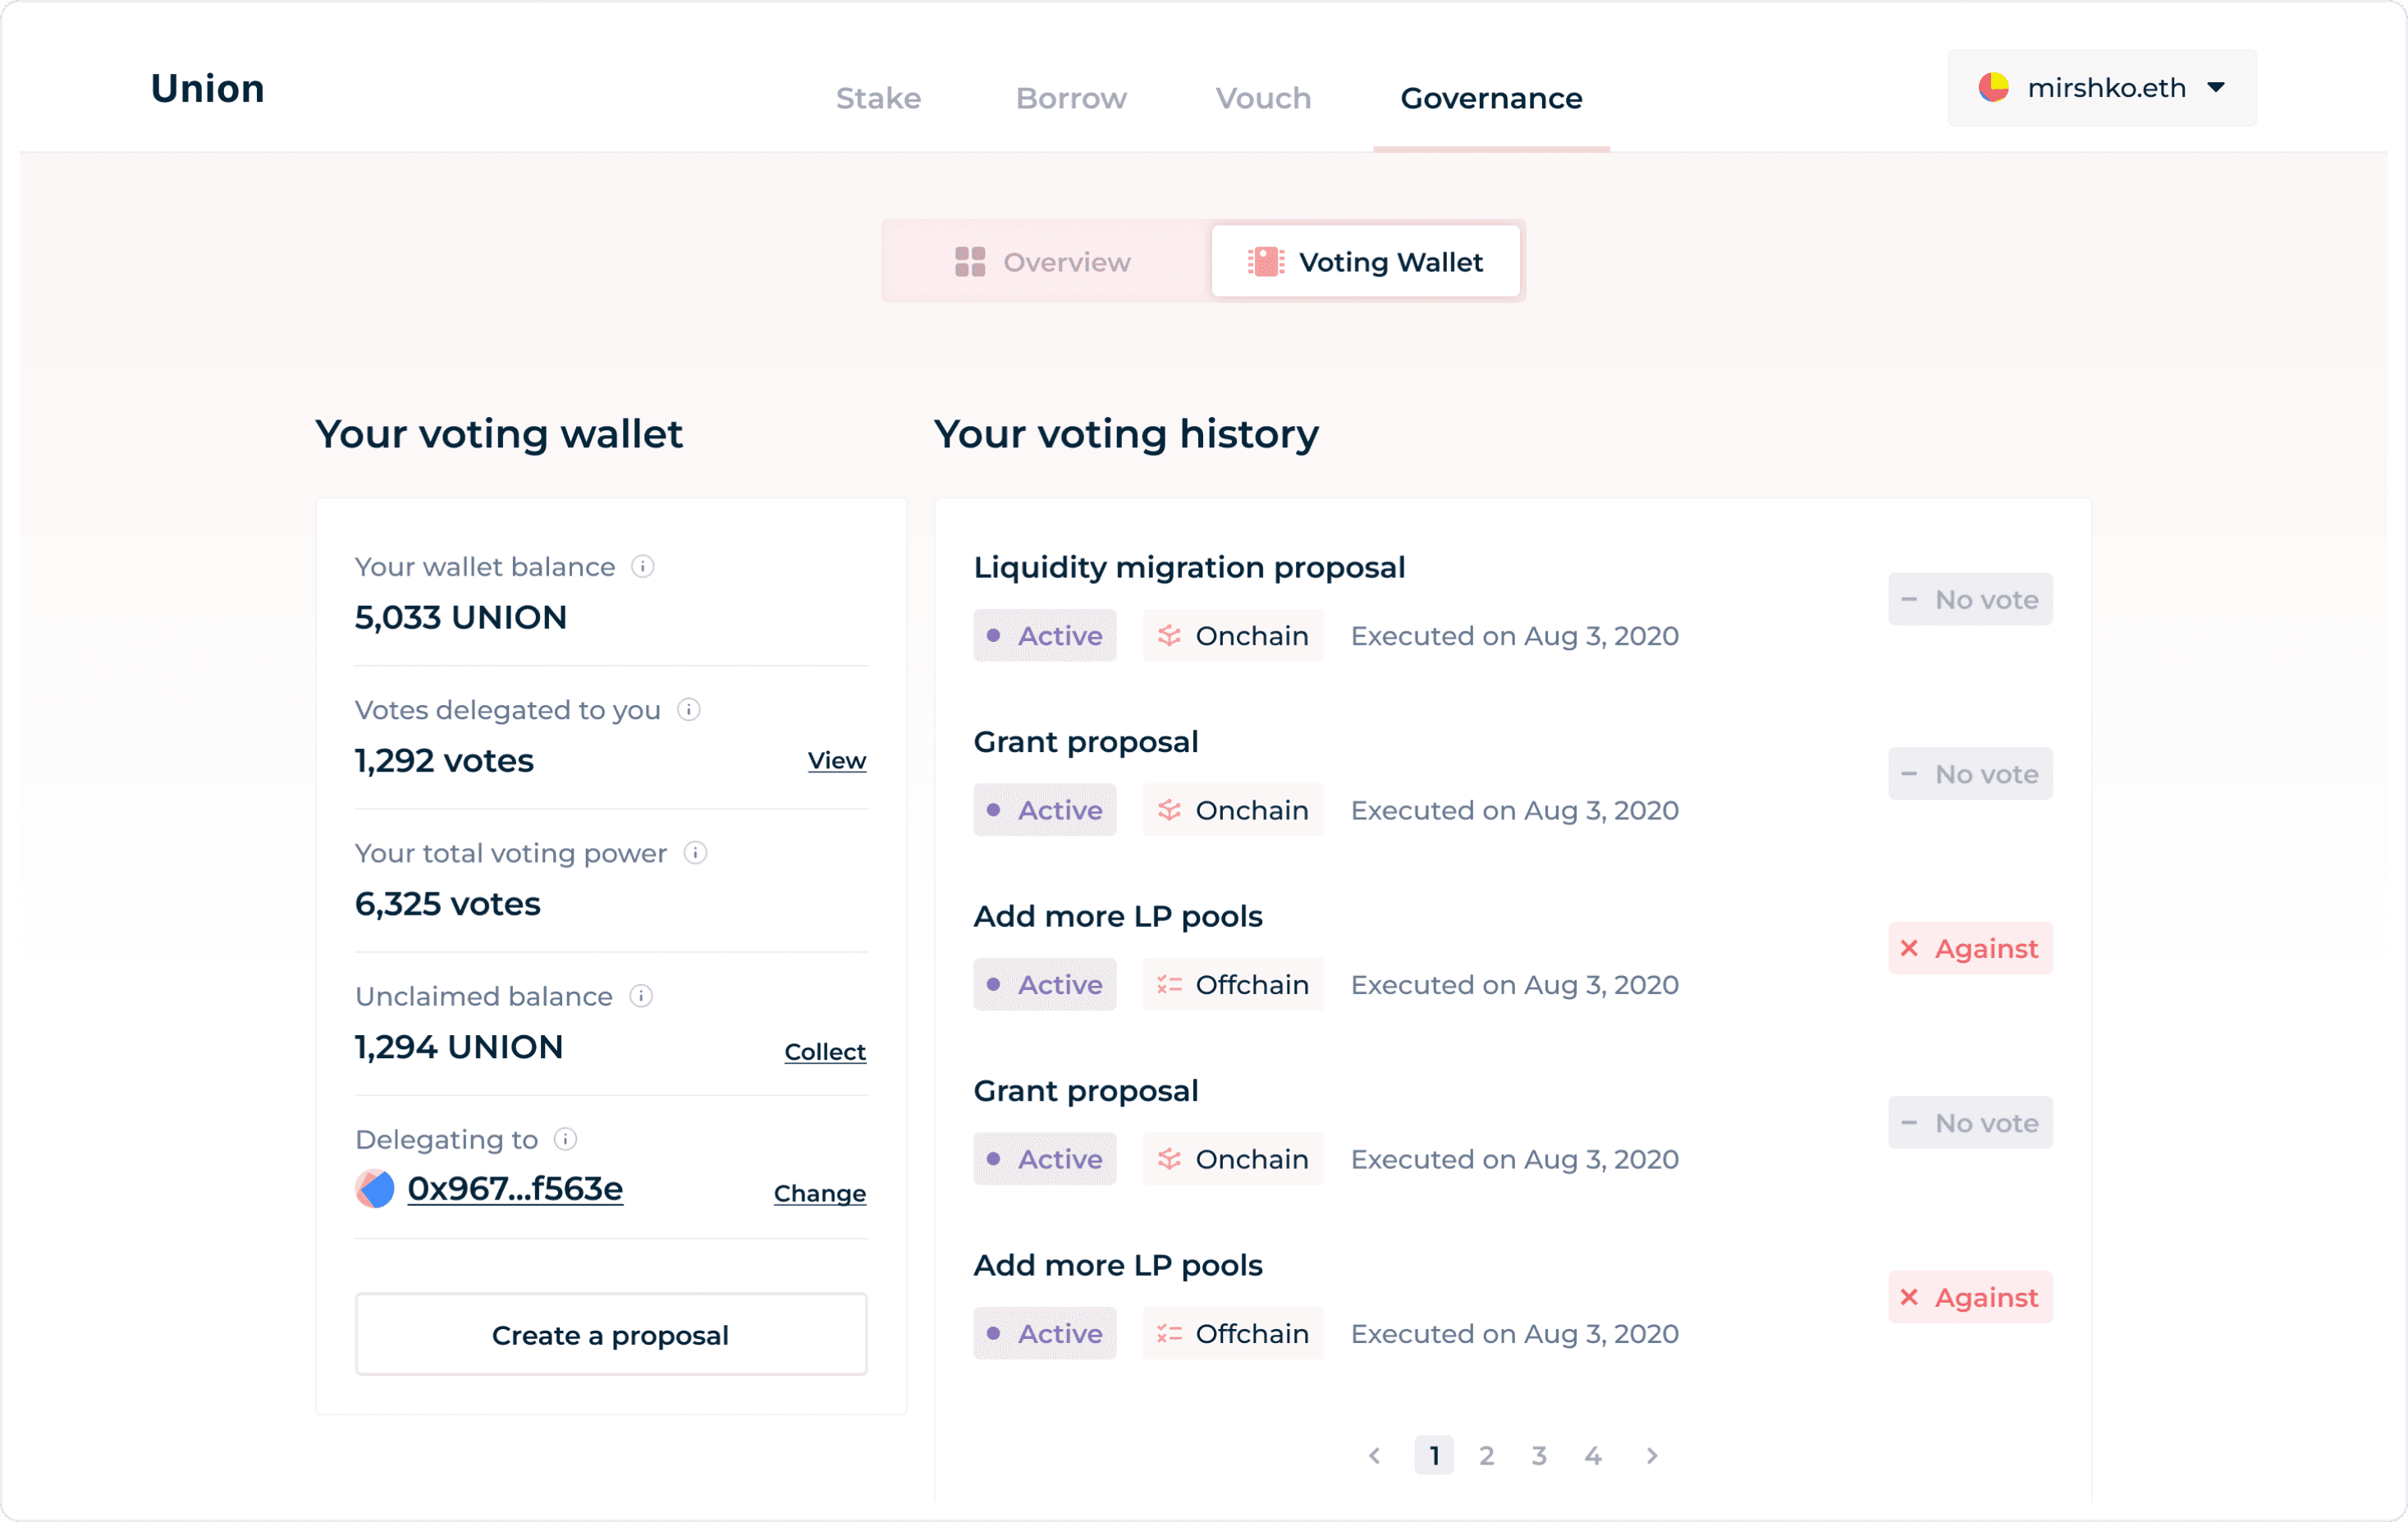Image resolution: width=2408 pixels, height=1522 pixels.
Task: Jump to page 3 of voting history
Action: (1539, 1456)
